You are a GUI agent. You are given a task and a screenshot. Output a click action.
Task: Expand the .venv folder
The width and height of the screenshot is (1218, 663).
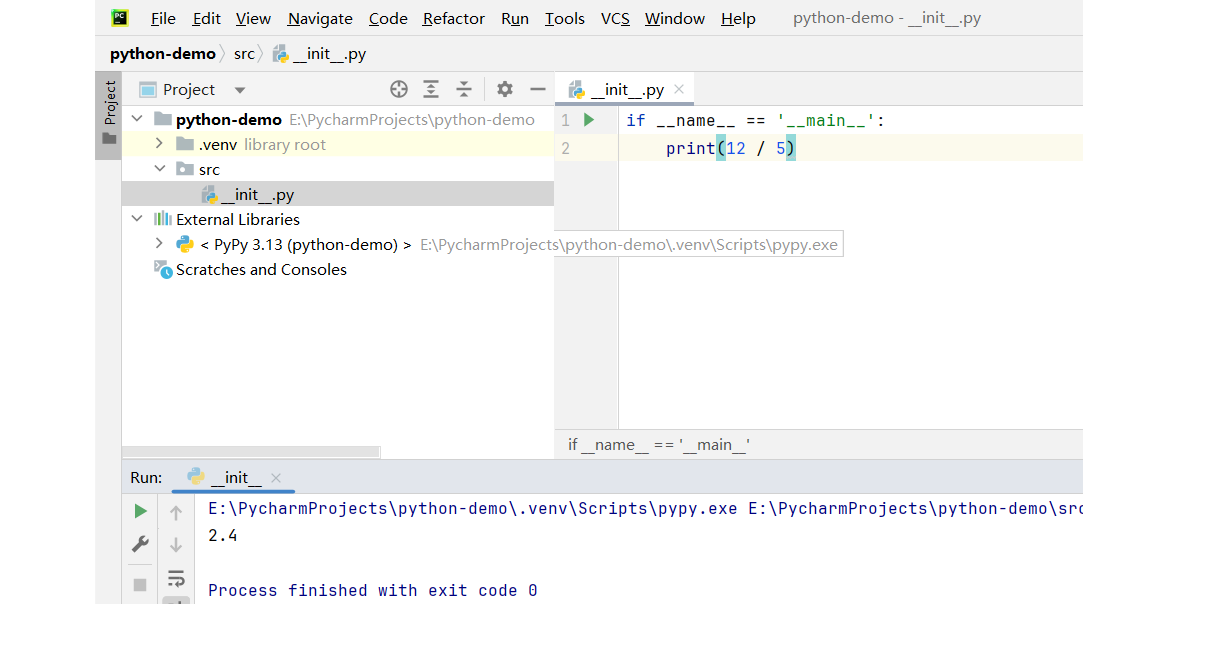[x=158, y=144]
